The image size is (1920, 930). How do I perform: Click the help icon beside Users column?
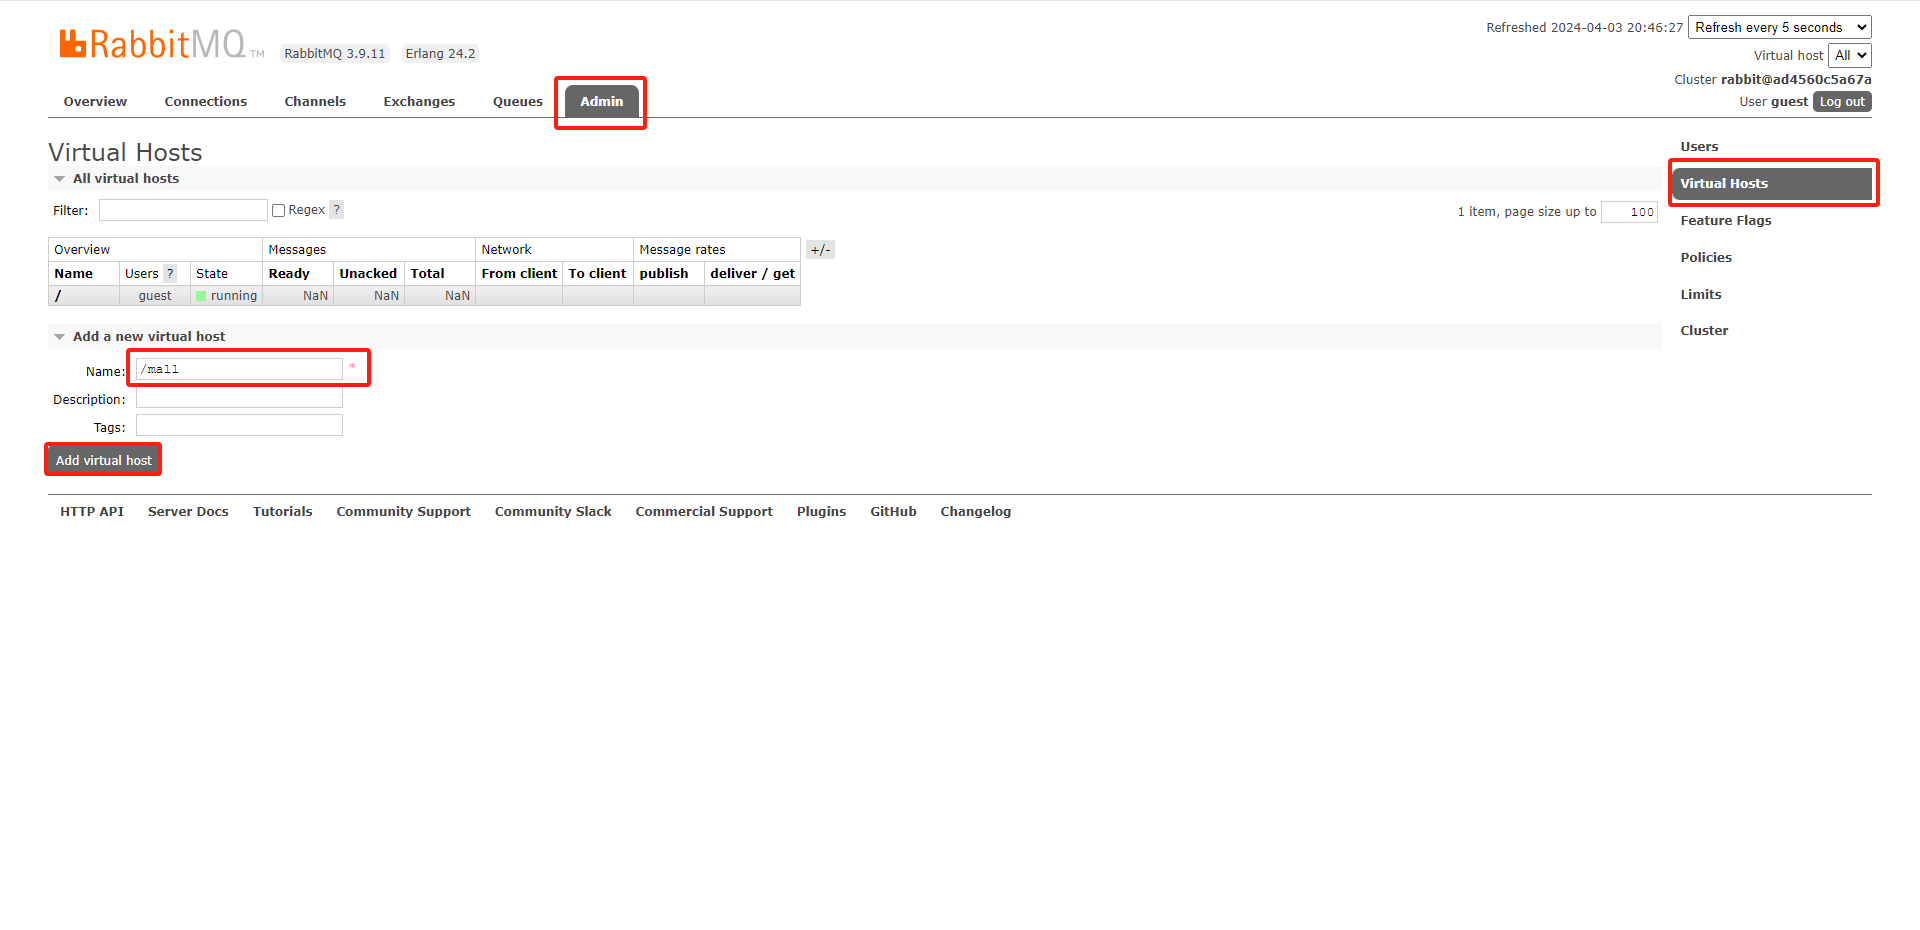(170, 274)
